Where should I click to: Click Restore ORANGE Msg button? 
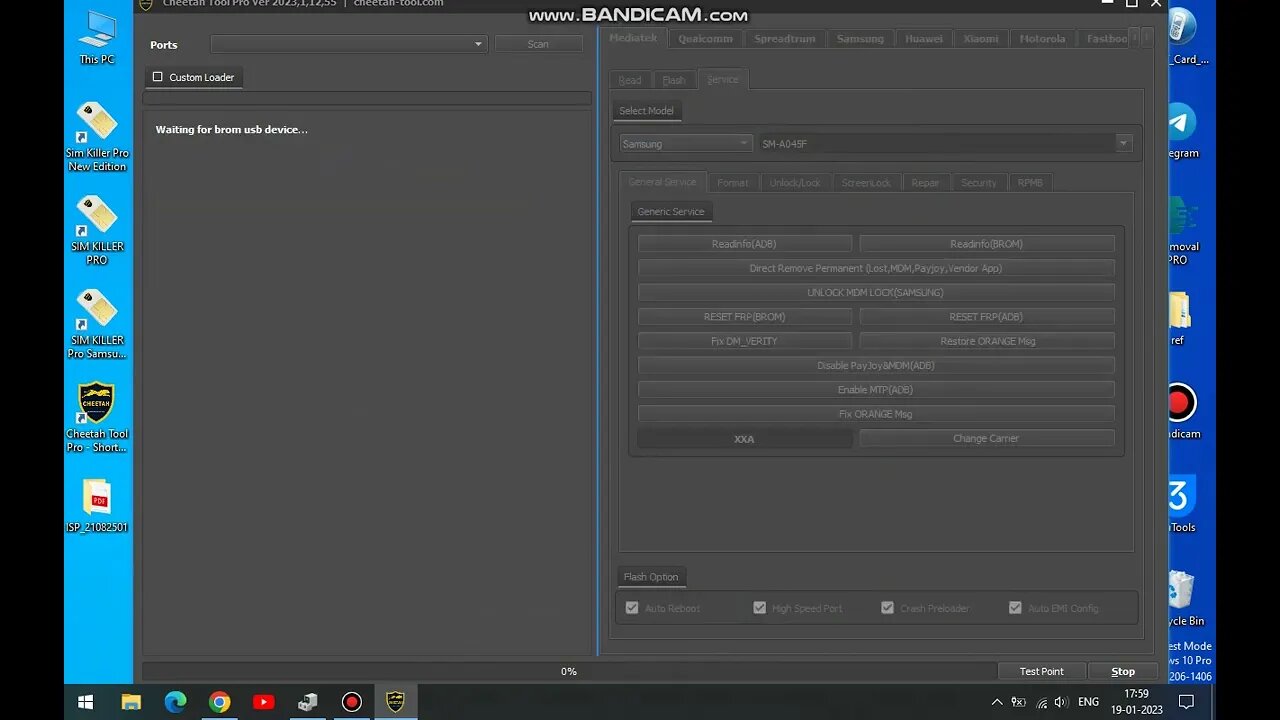986,341
